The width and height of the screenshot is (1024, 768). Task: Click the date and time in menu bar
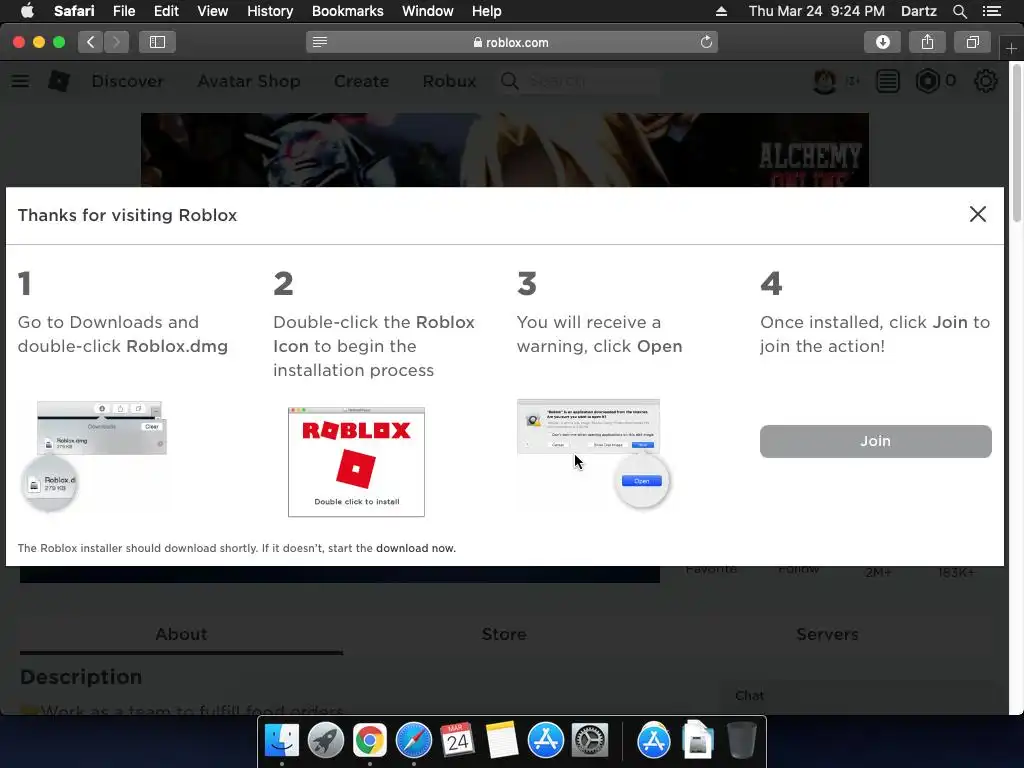tap(816, 11)
